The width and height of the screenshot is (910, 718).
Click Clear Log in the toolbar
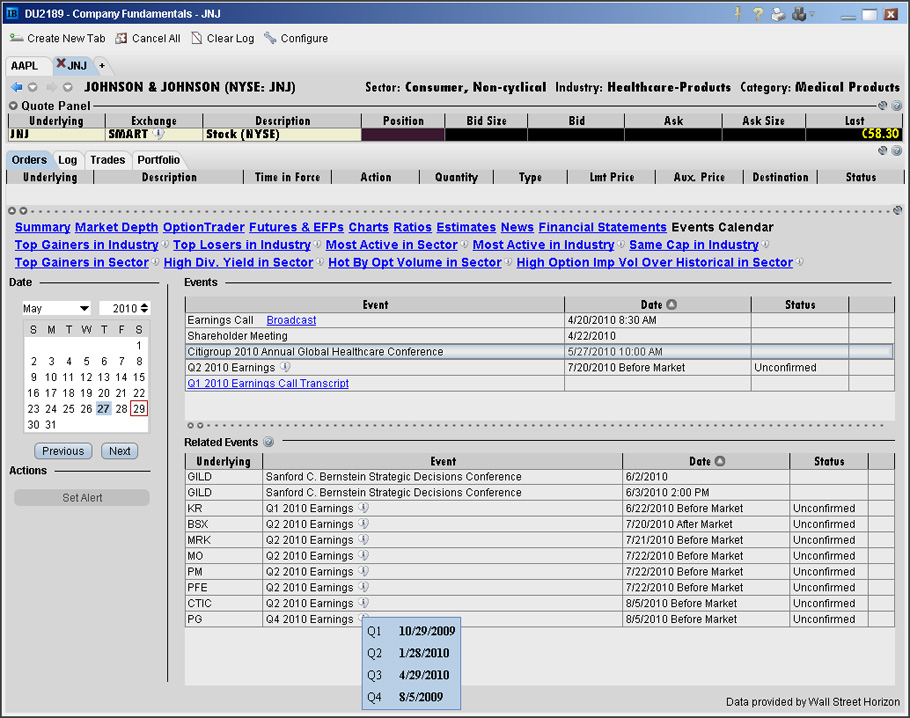[223, 38]
